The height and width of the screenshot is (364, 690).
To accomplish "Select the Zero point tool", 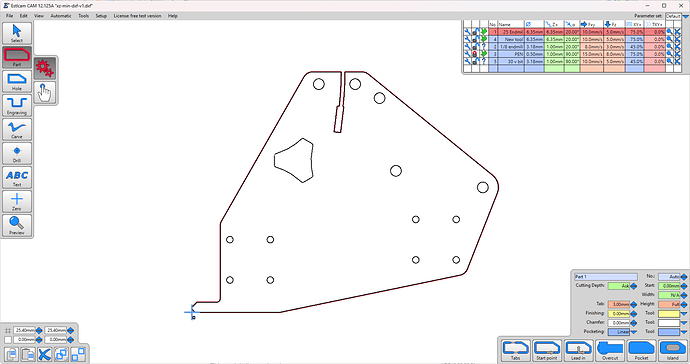I will [17, 201].
